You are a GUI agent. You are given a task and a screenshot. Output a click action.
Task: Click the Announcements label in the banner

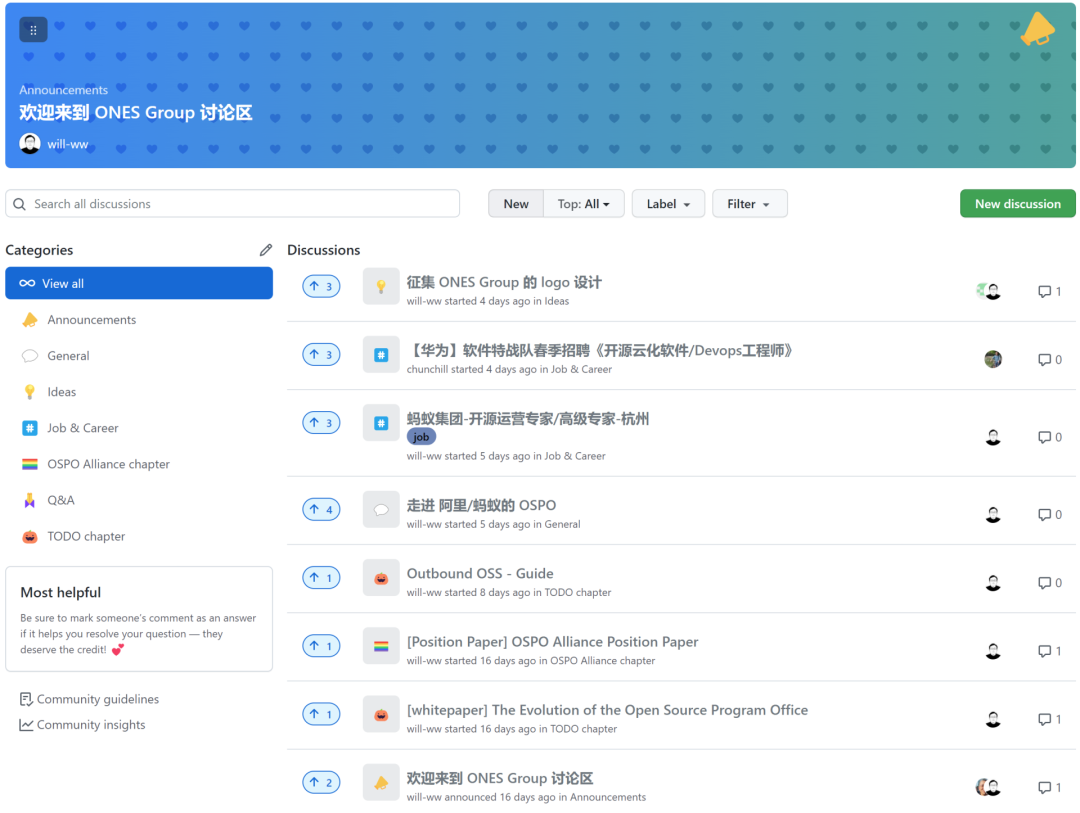pyautogui.click(x=63, y=90)
